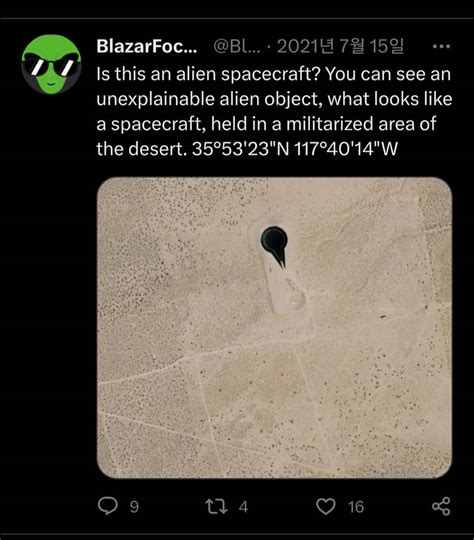
Task: Click the 'Is this an alien spacecraft?' sentence
Action: [208, 74]
